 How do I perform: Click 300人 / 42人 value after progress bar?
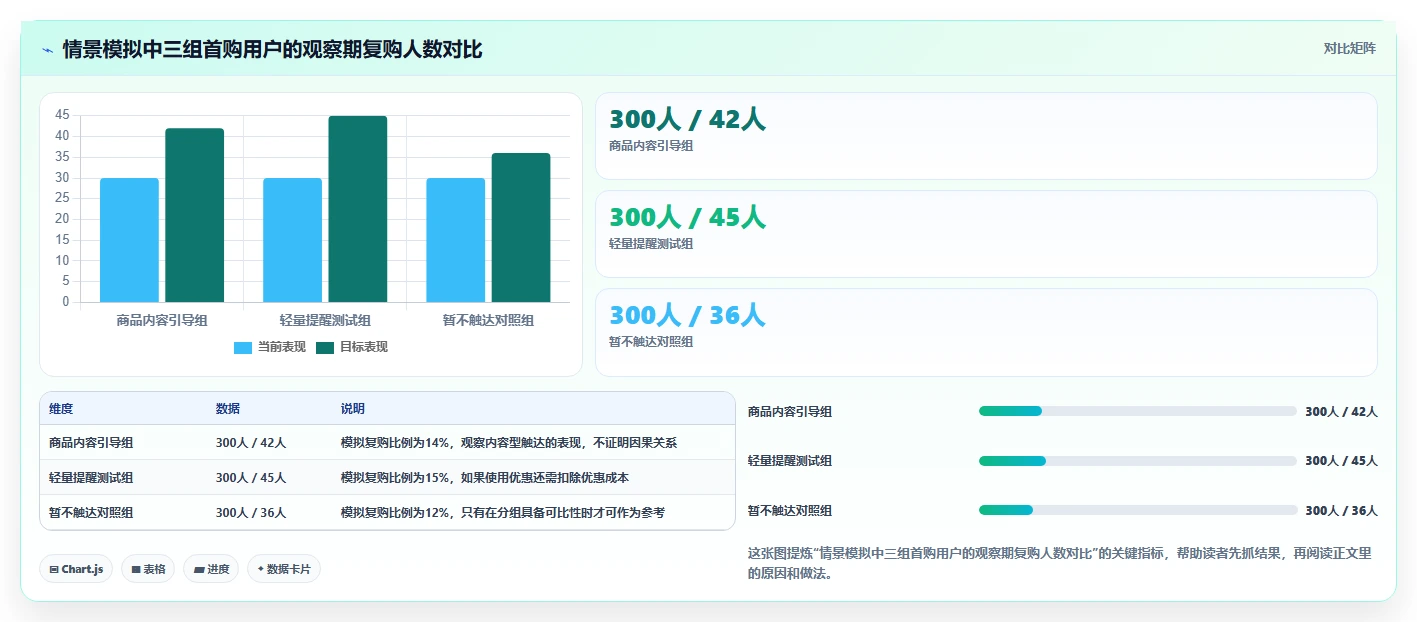point(1342,411)
